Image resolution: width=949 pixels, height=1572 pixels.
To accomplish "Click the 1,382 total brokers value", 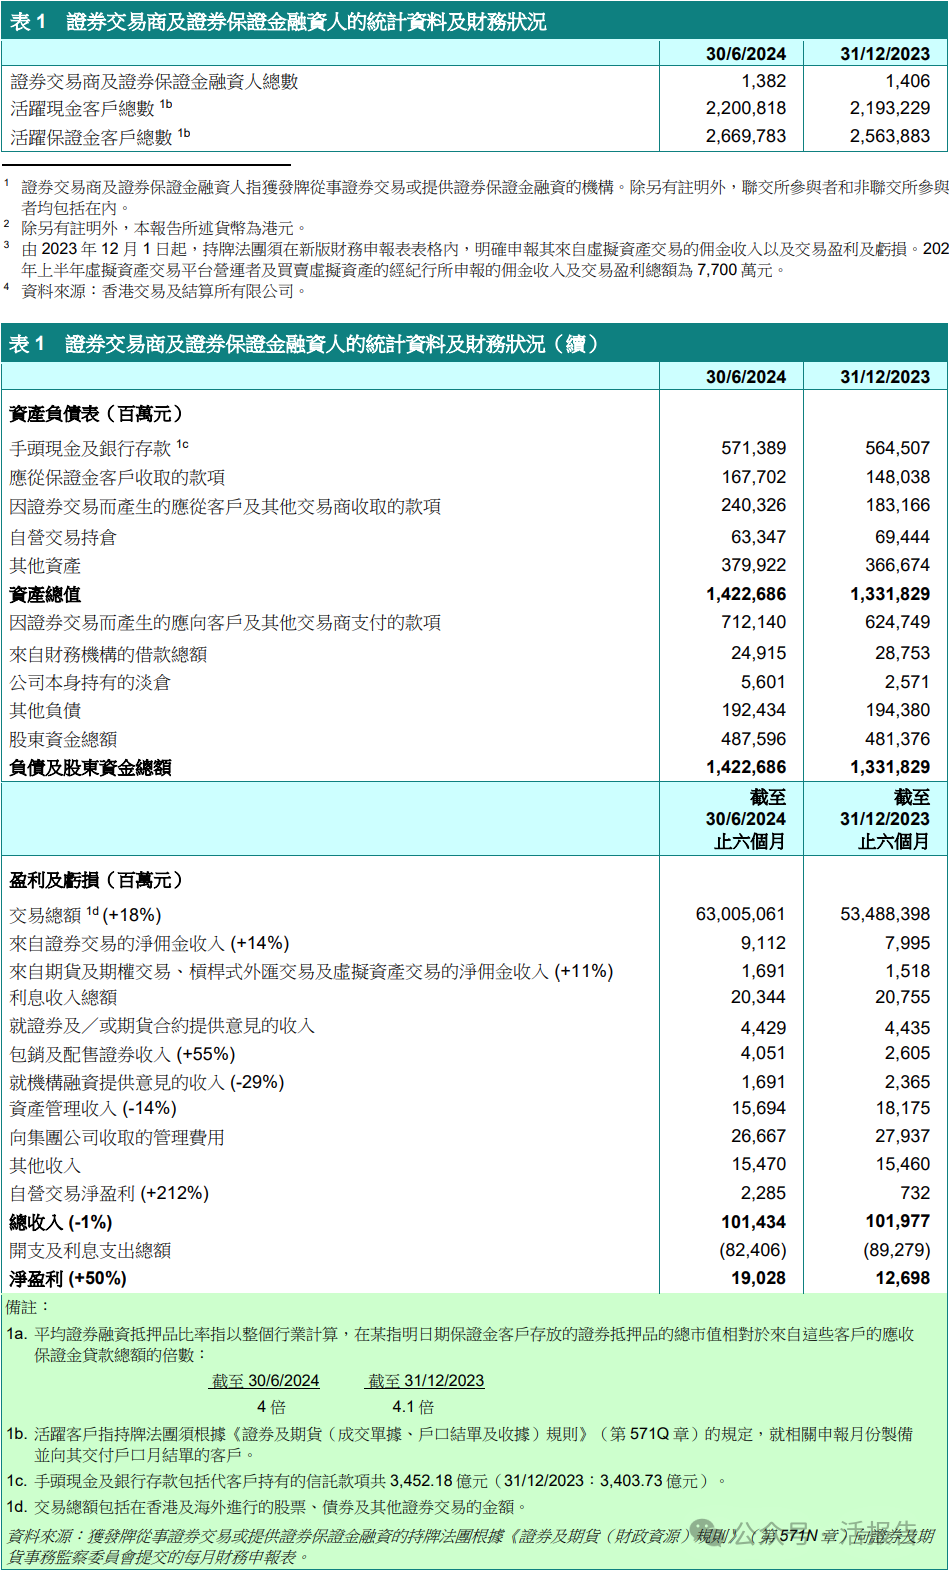I will coord(763,81).
